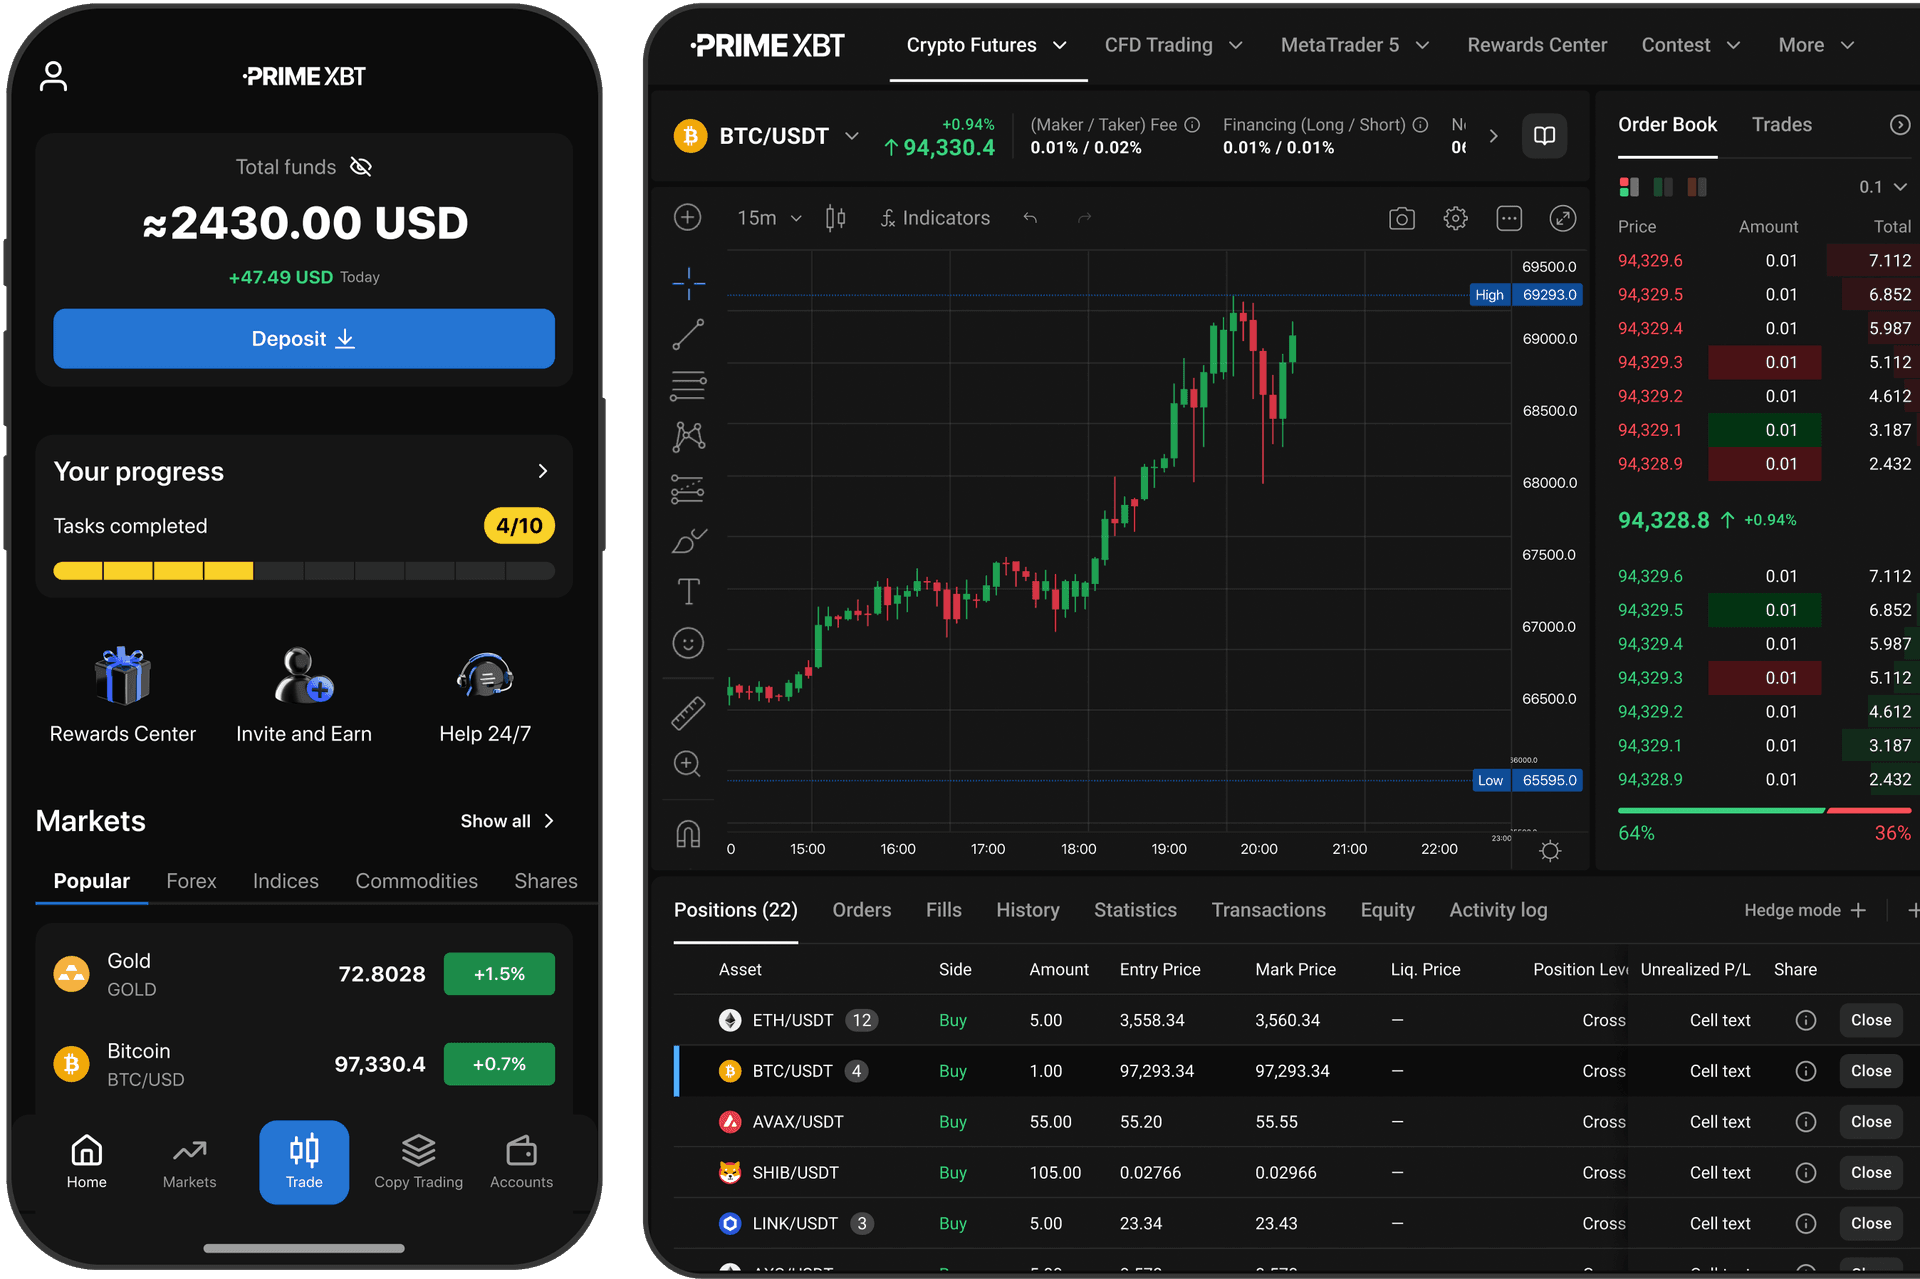Viewport: 1920px width, 1279px height.
Task: Select the Popular markets tab
Action: click(x=92, y=881)
